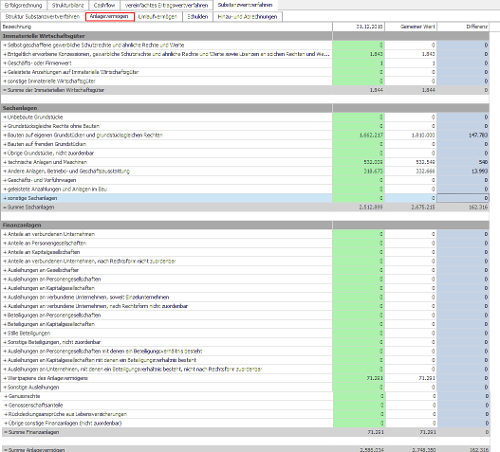Edit Gemeiner Wert for Geschäfts- oder Firmenwert
This screenshot has height=452, width=500.
pos(411,63)
